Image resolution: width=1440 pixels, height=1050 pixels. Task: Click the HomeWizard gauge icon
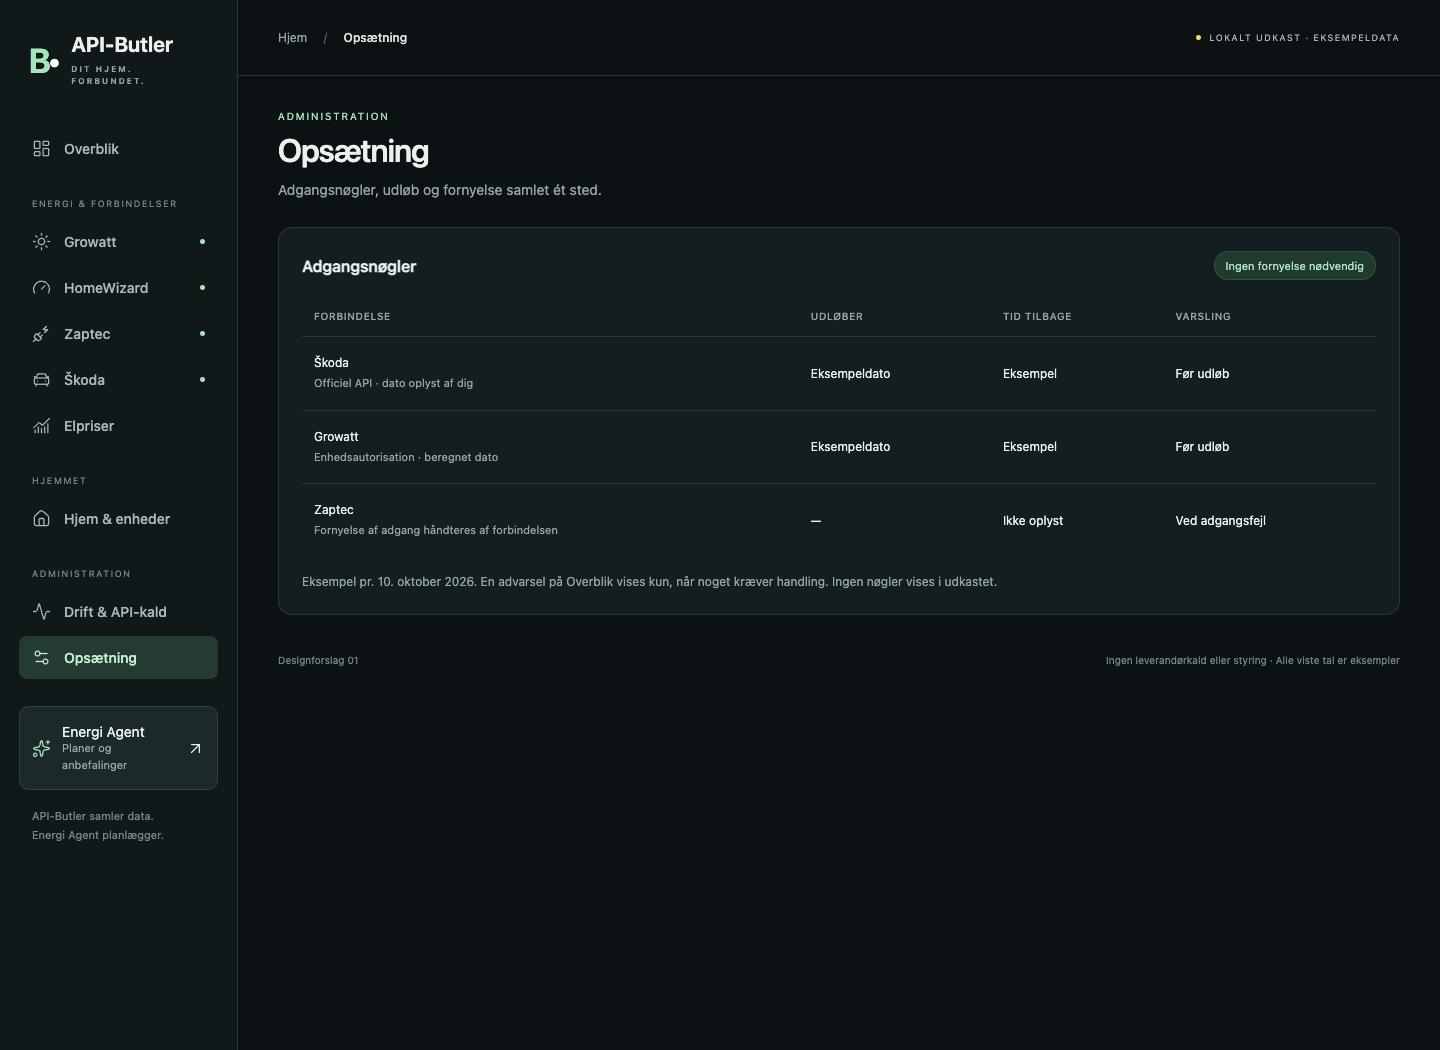41,288
